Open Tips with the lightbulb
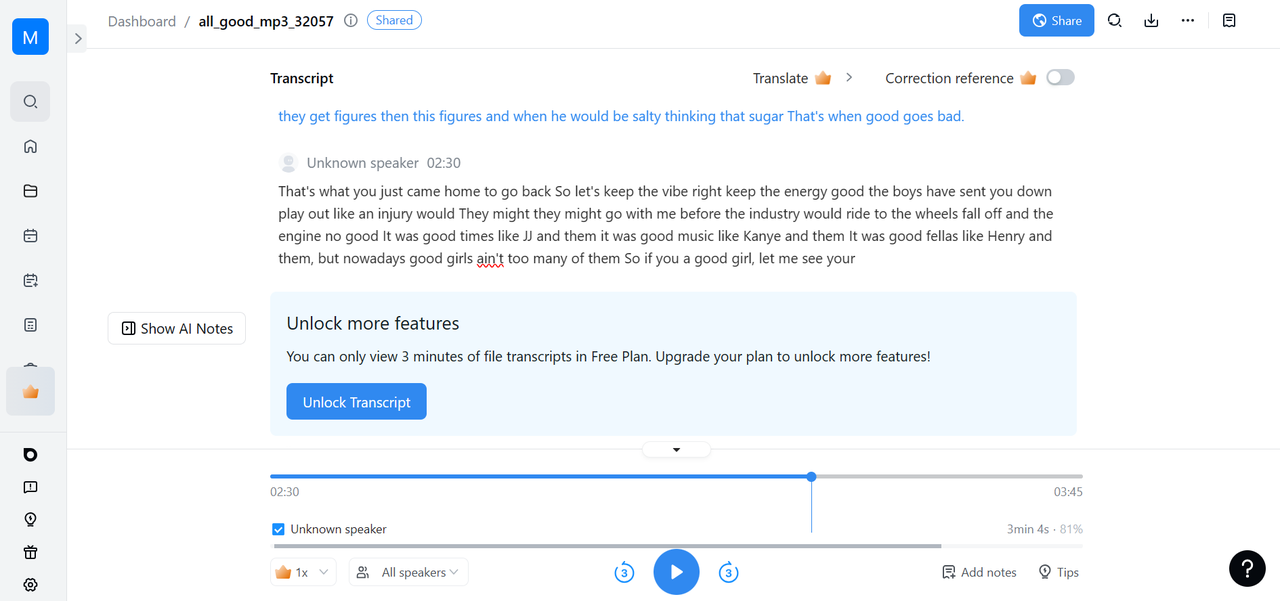The width and height of the screenshot is (1280, 601). pos(1058,572)
